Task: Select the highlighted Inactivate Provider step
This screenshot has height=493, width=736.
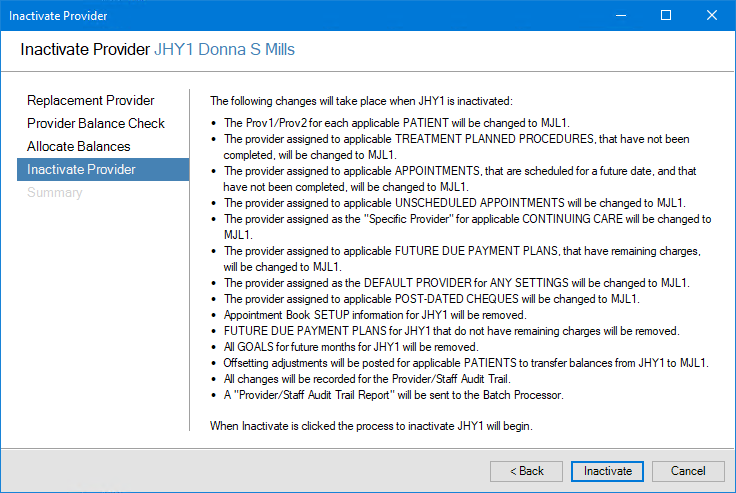Action: [81, 170]
